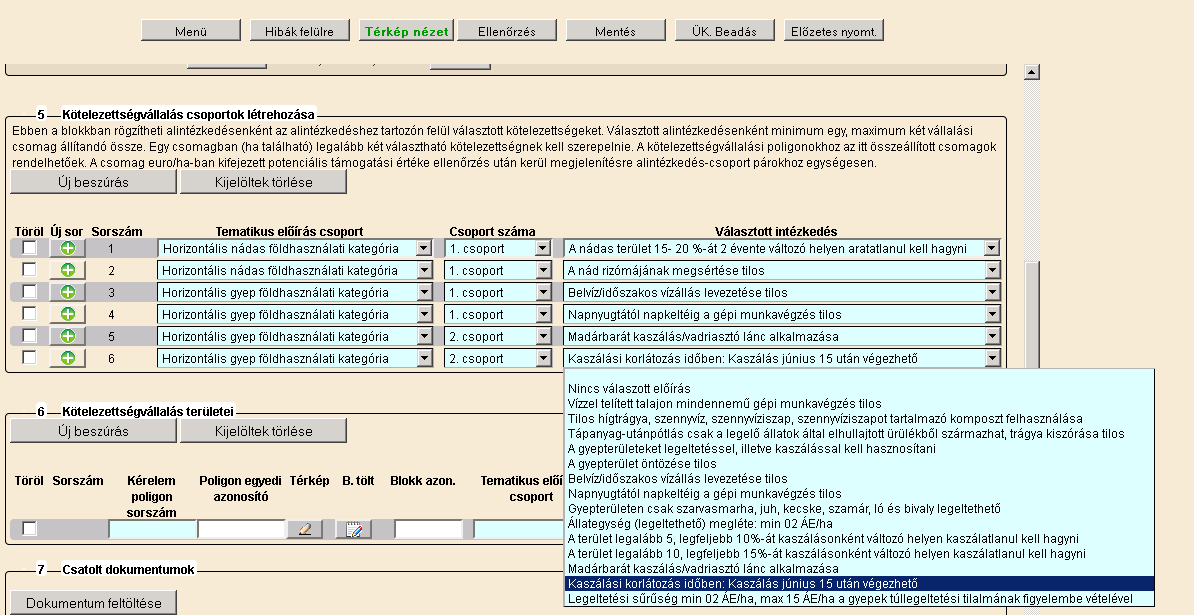Image resolution: width=1194 pixels, height=615 pixels.
Task: Select 'Gyepterületen csak szarvasmarha' option
Action: tap(859, 508)
